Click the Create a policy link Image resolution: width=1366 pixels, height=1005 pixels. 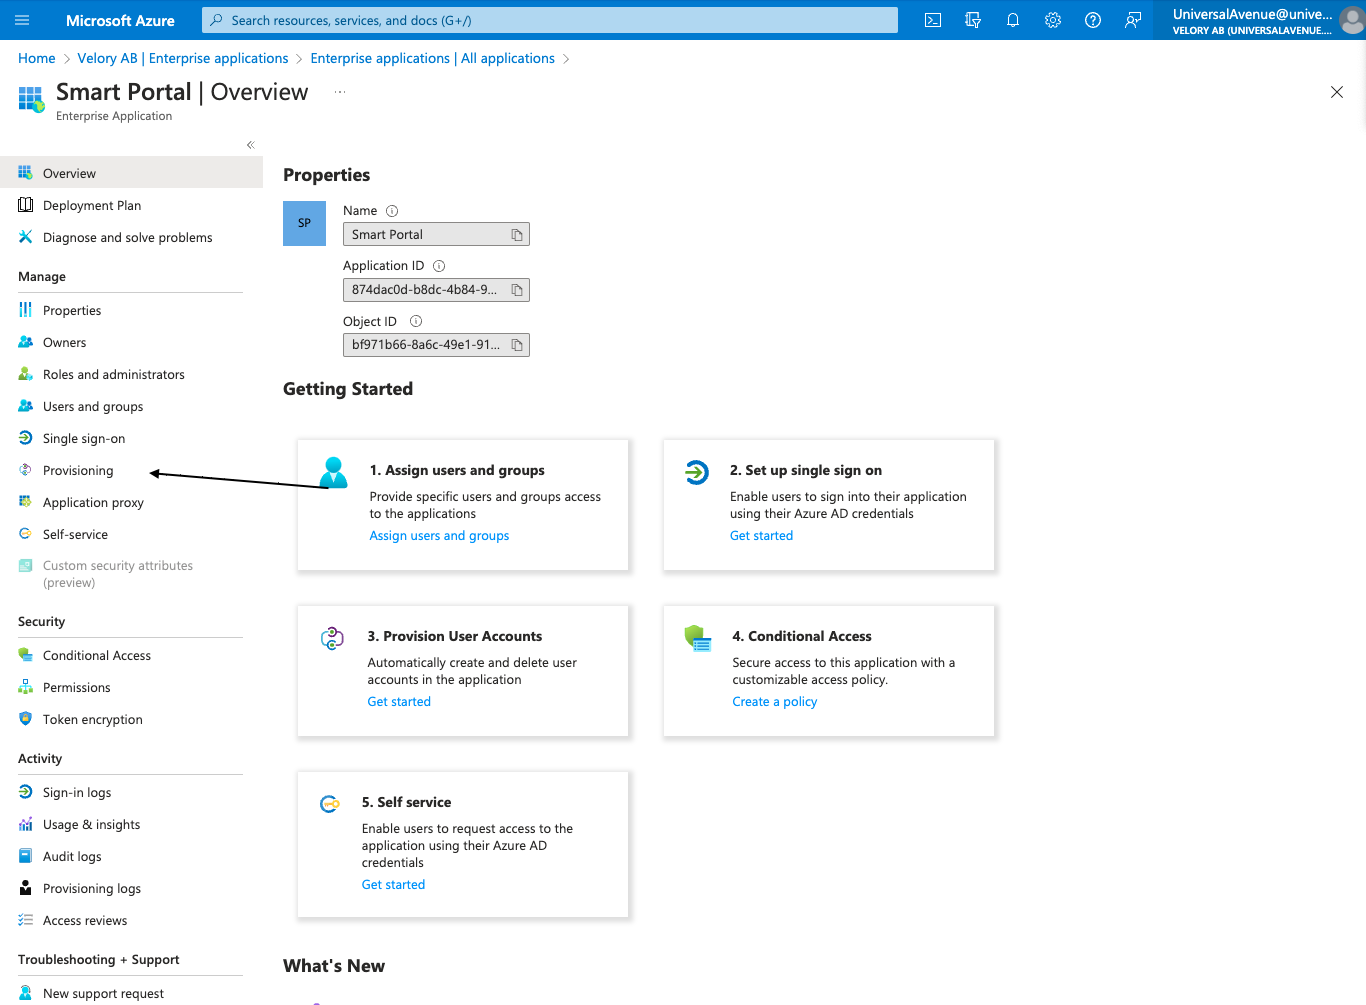[x=774, y=702]
